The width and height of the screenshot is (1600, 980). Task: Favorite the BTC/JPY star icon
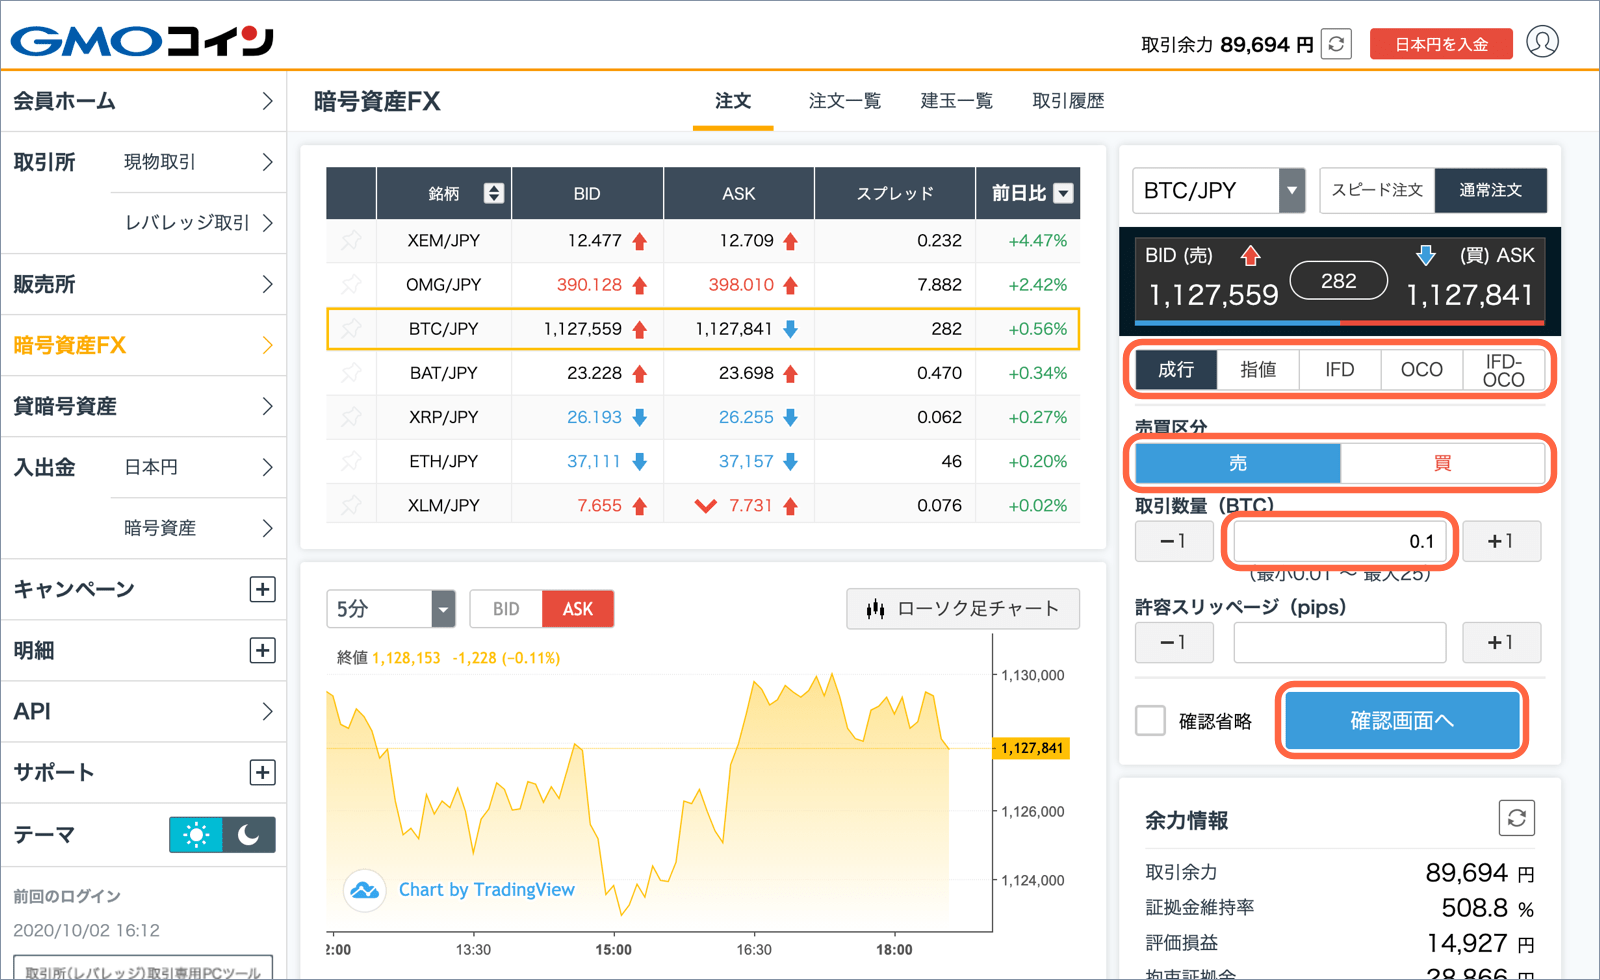pos(351,329)
